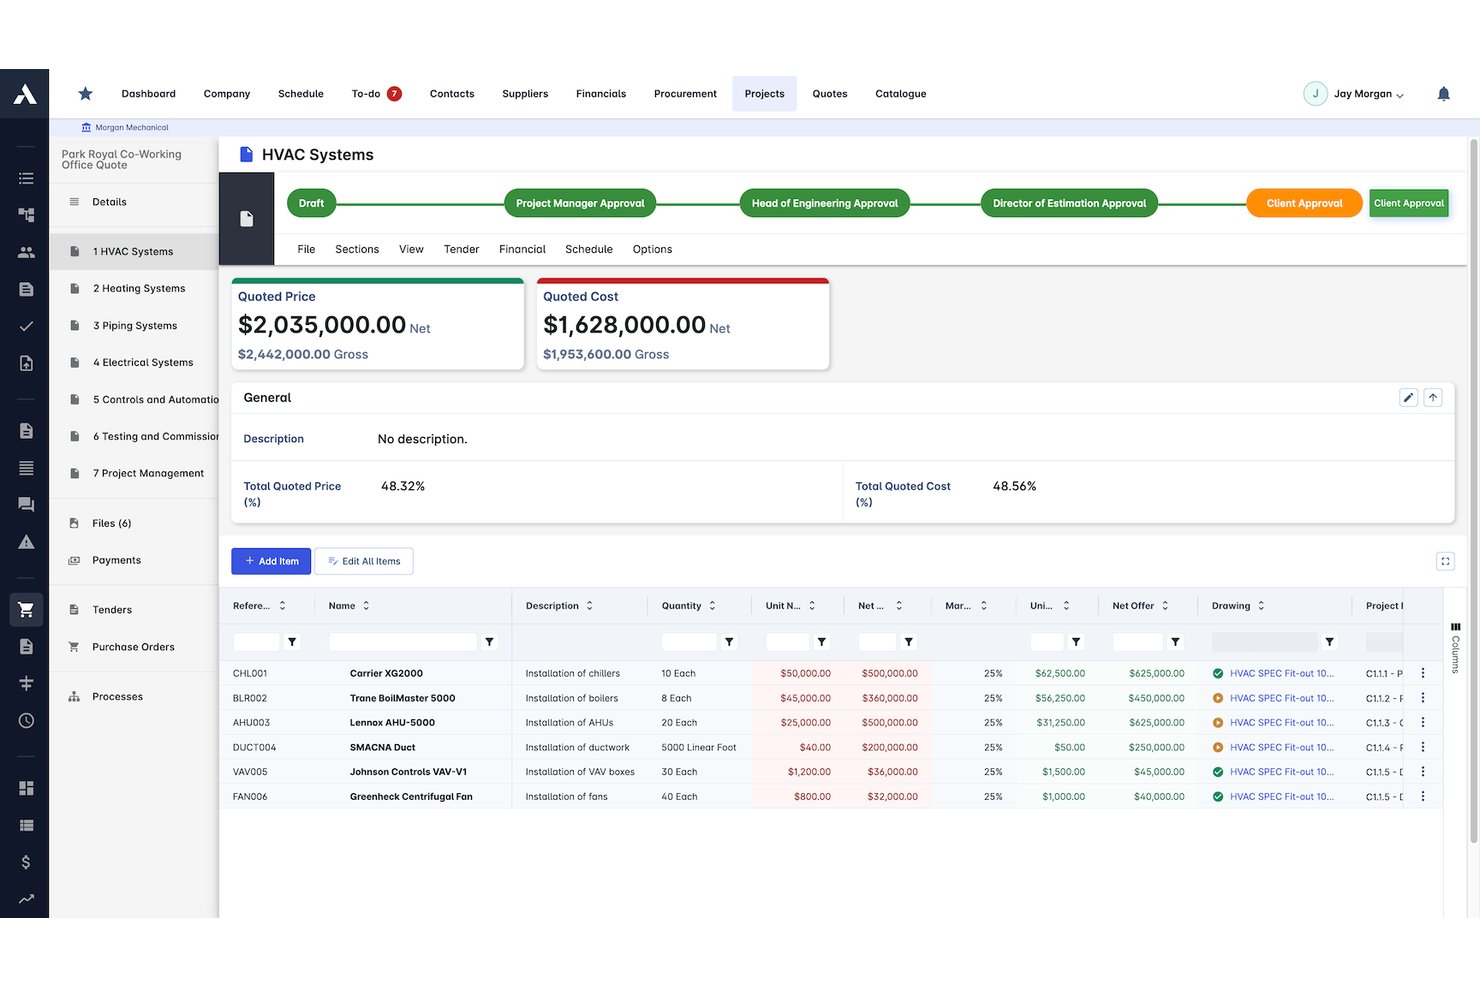The height and width of the screenshot is (987, 1480).
Task: Open the Columns side panel toggle
Action: (x=1455, y=647)
